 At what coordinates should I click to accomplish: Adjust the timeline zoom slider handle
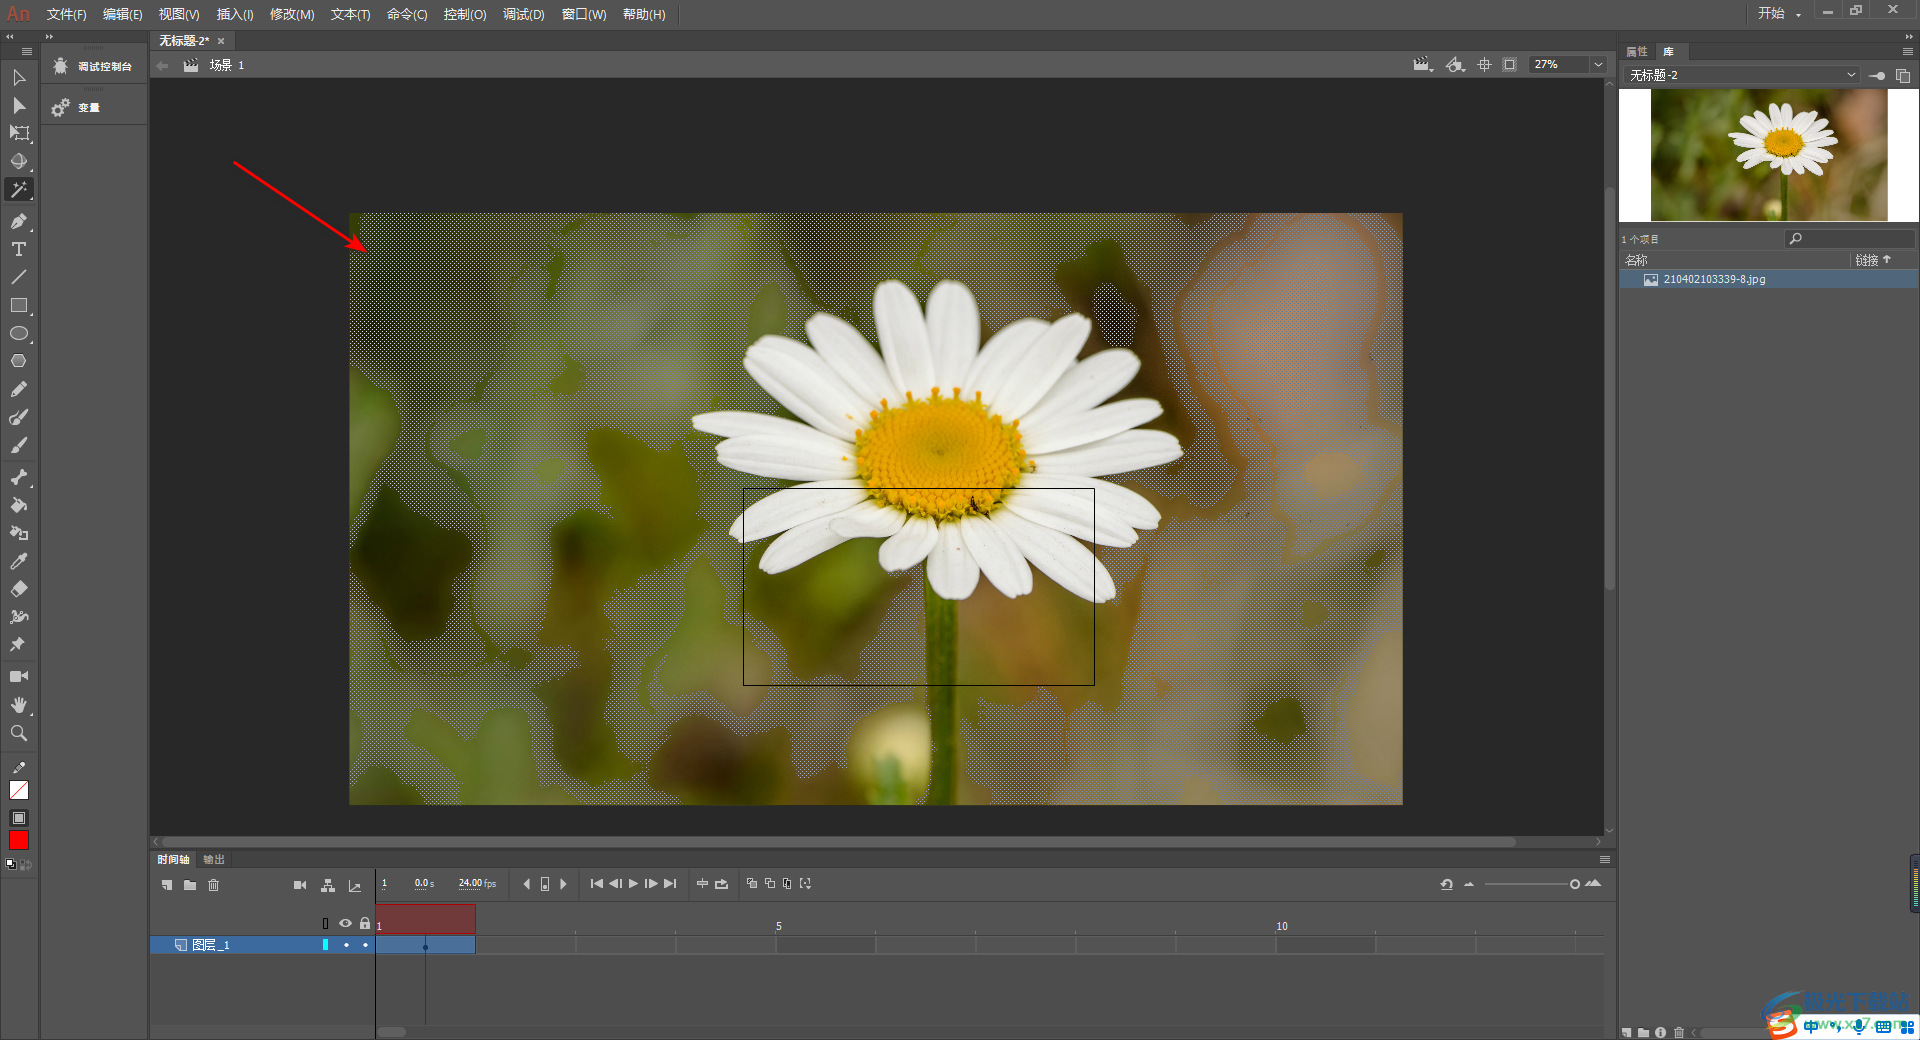click(1575, 884)
